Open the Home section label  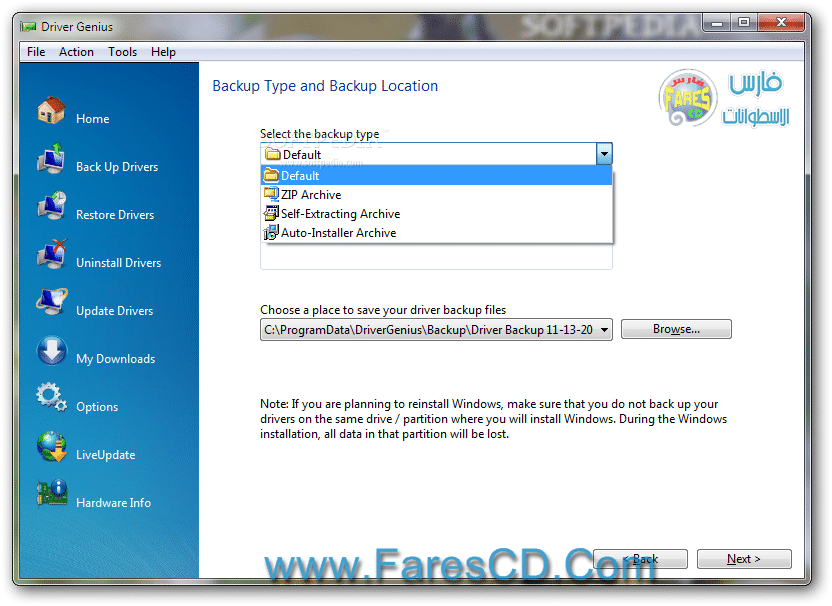pos(93,119)
